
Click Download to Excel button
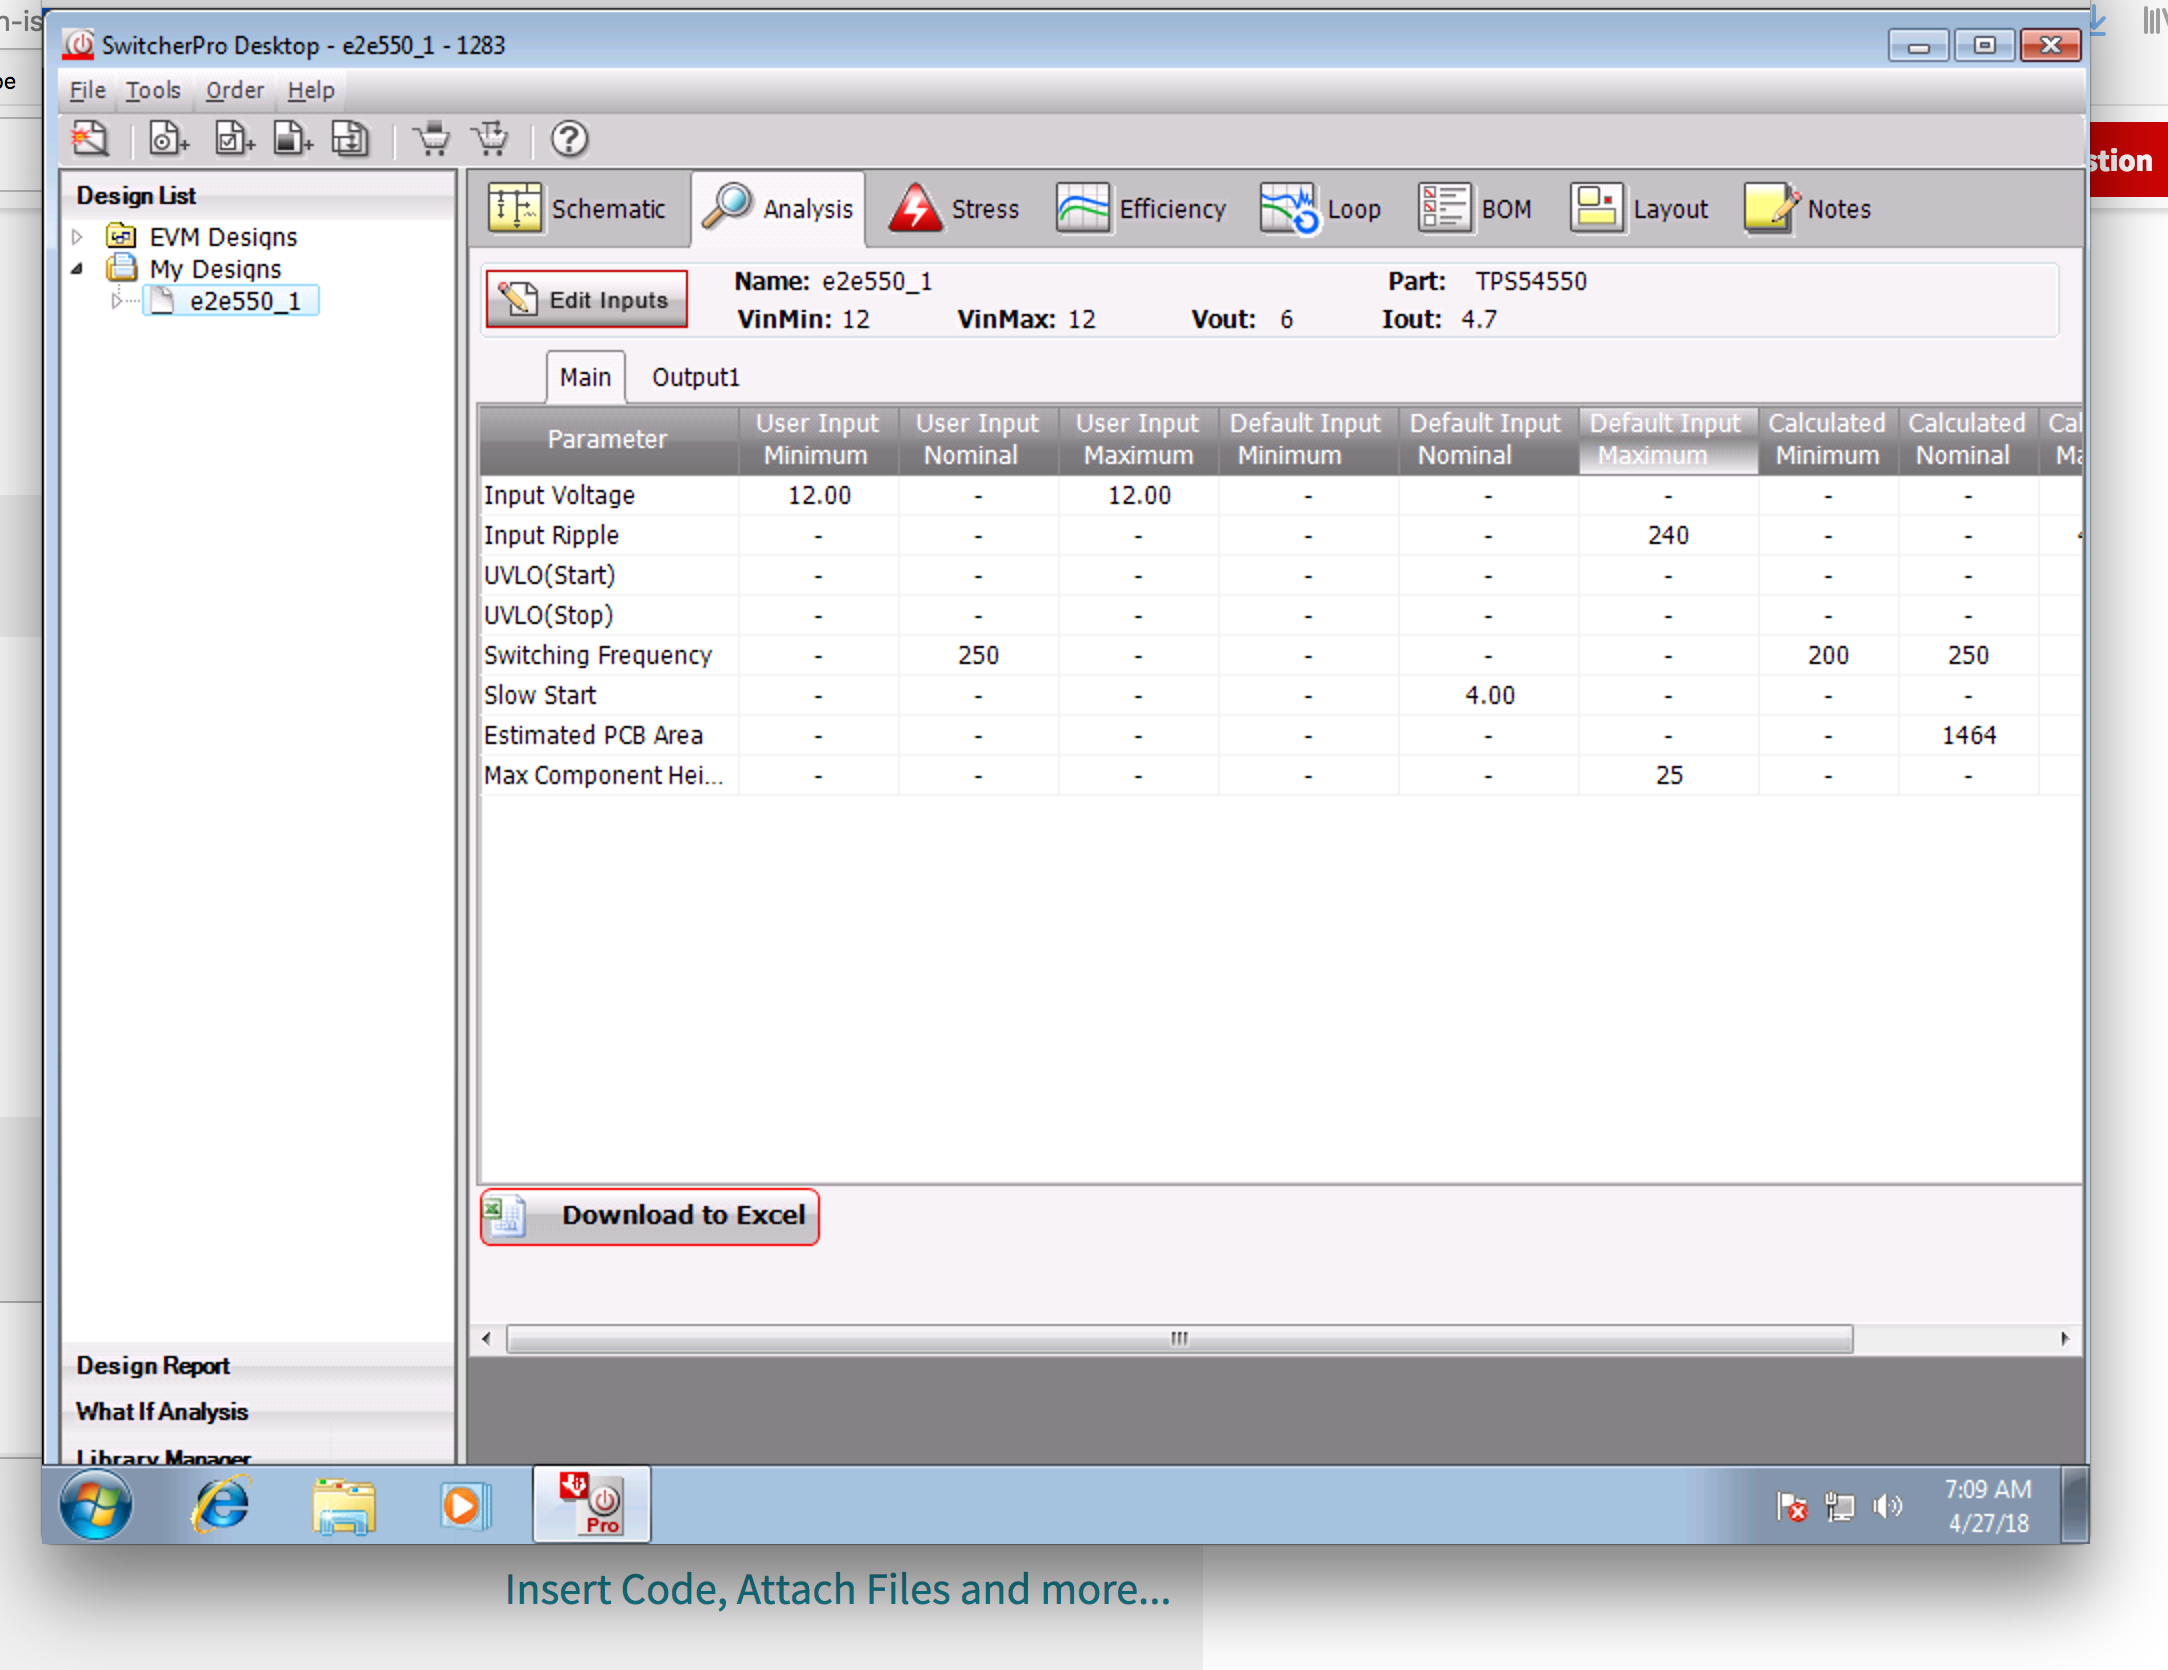pos(650,1216)
